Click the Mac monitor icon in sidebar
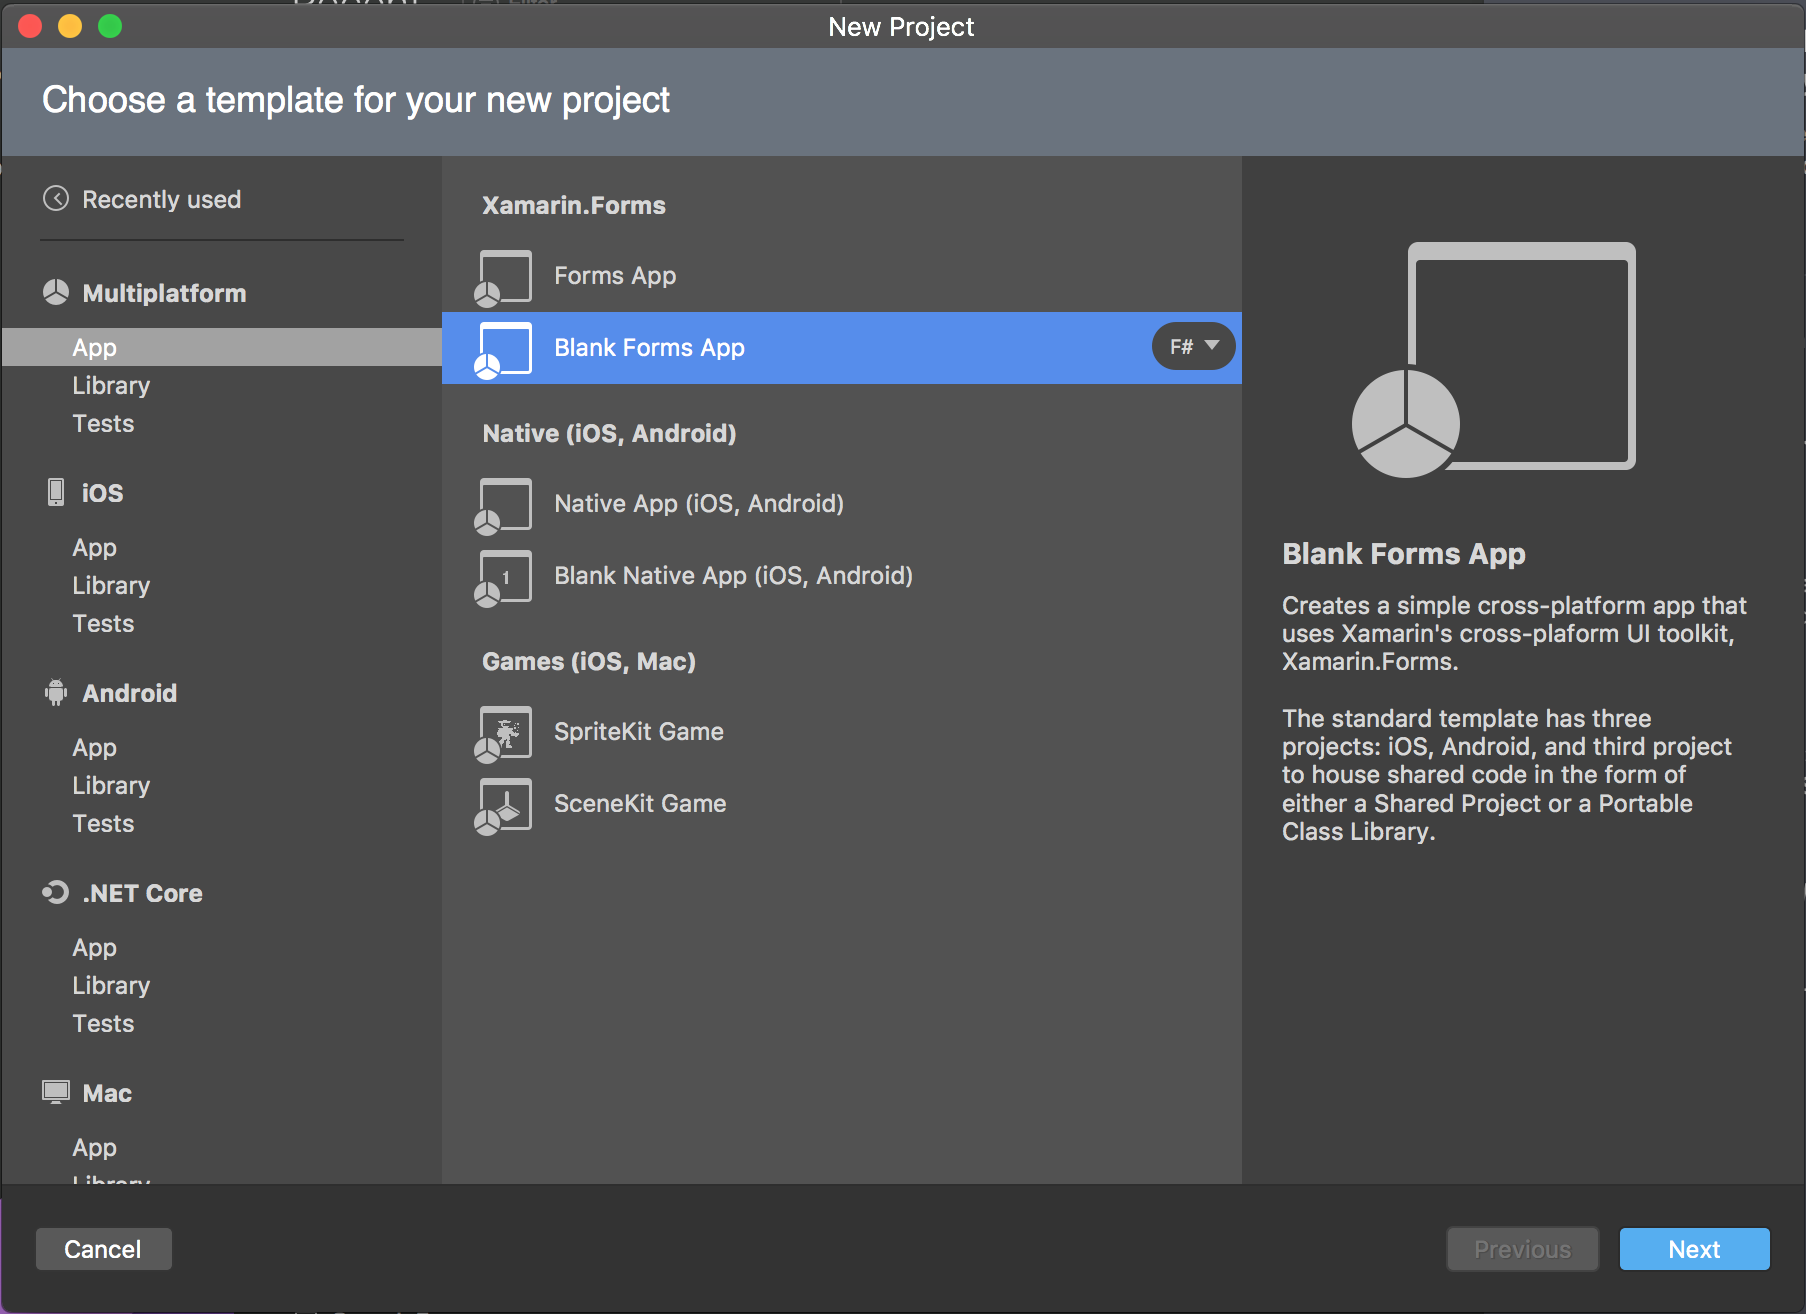 (56, 1091)
